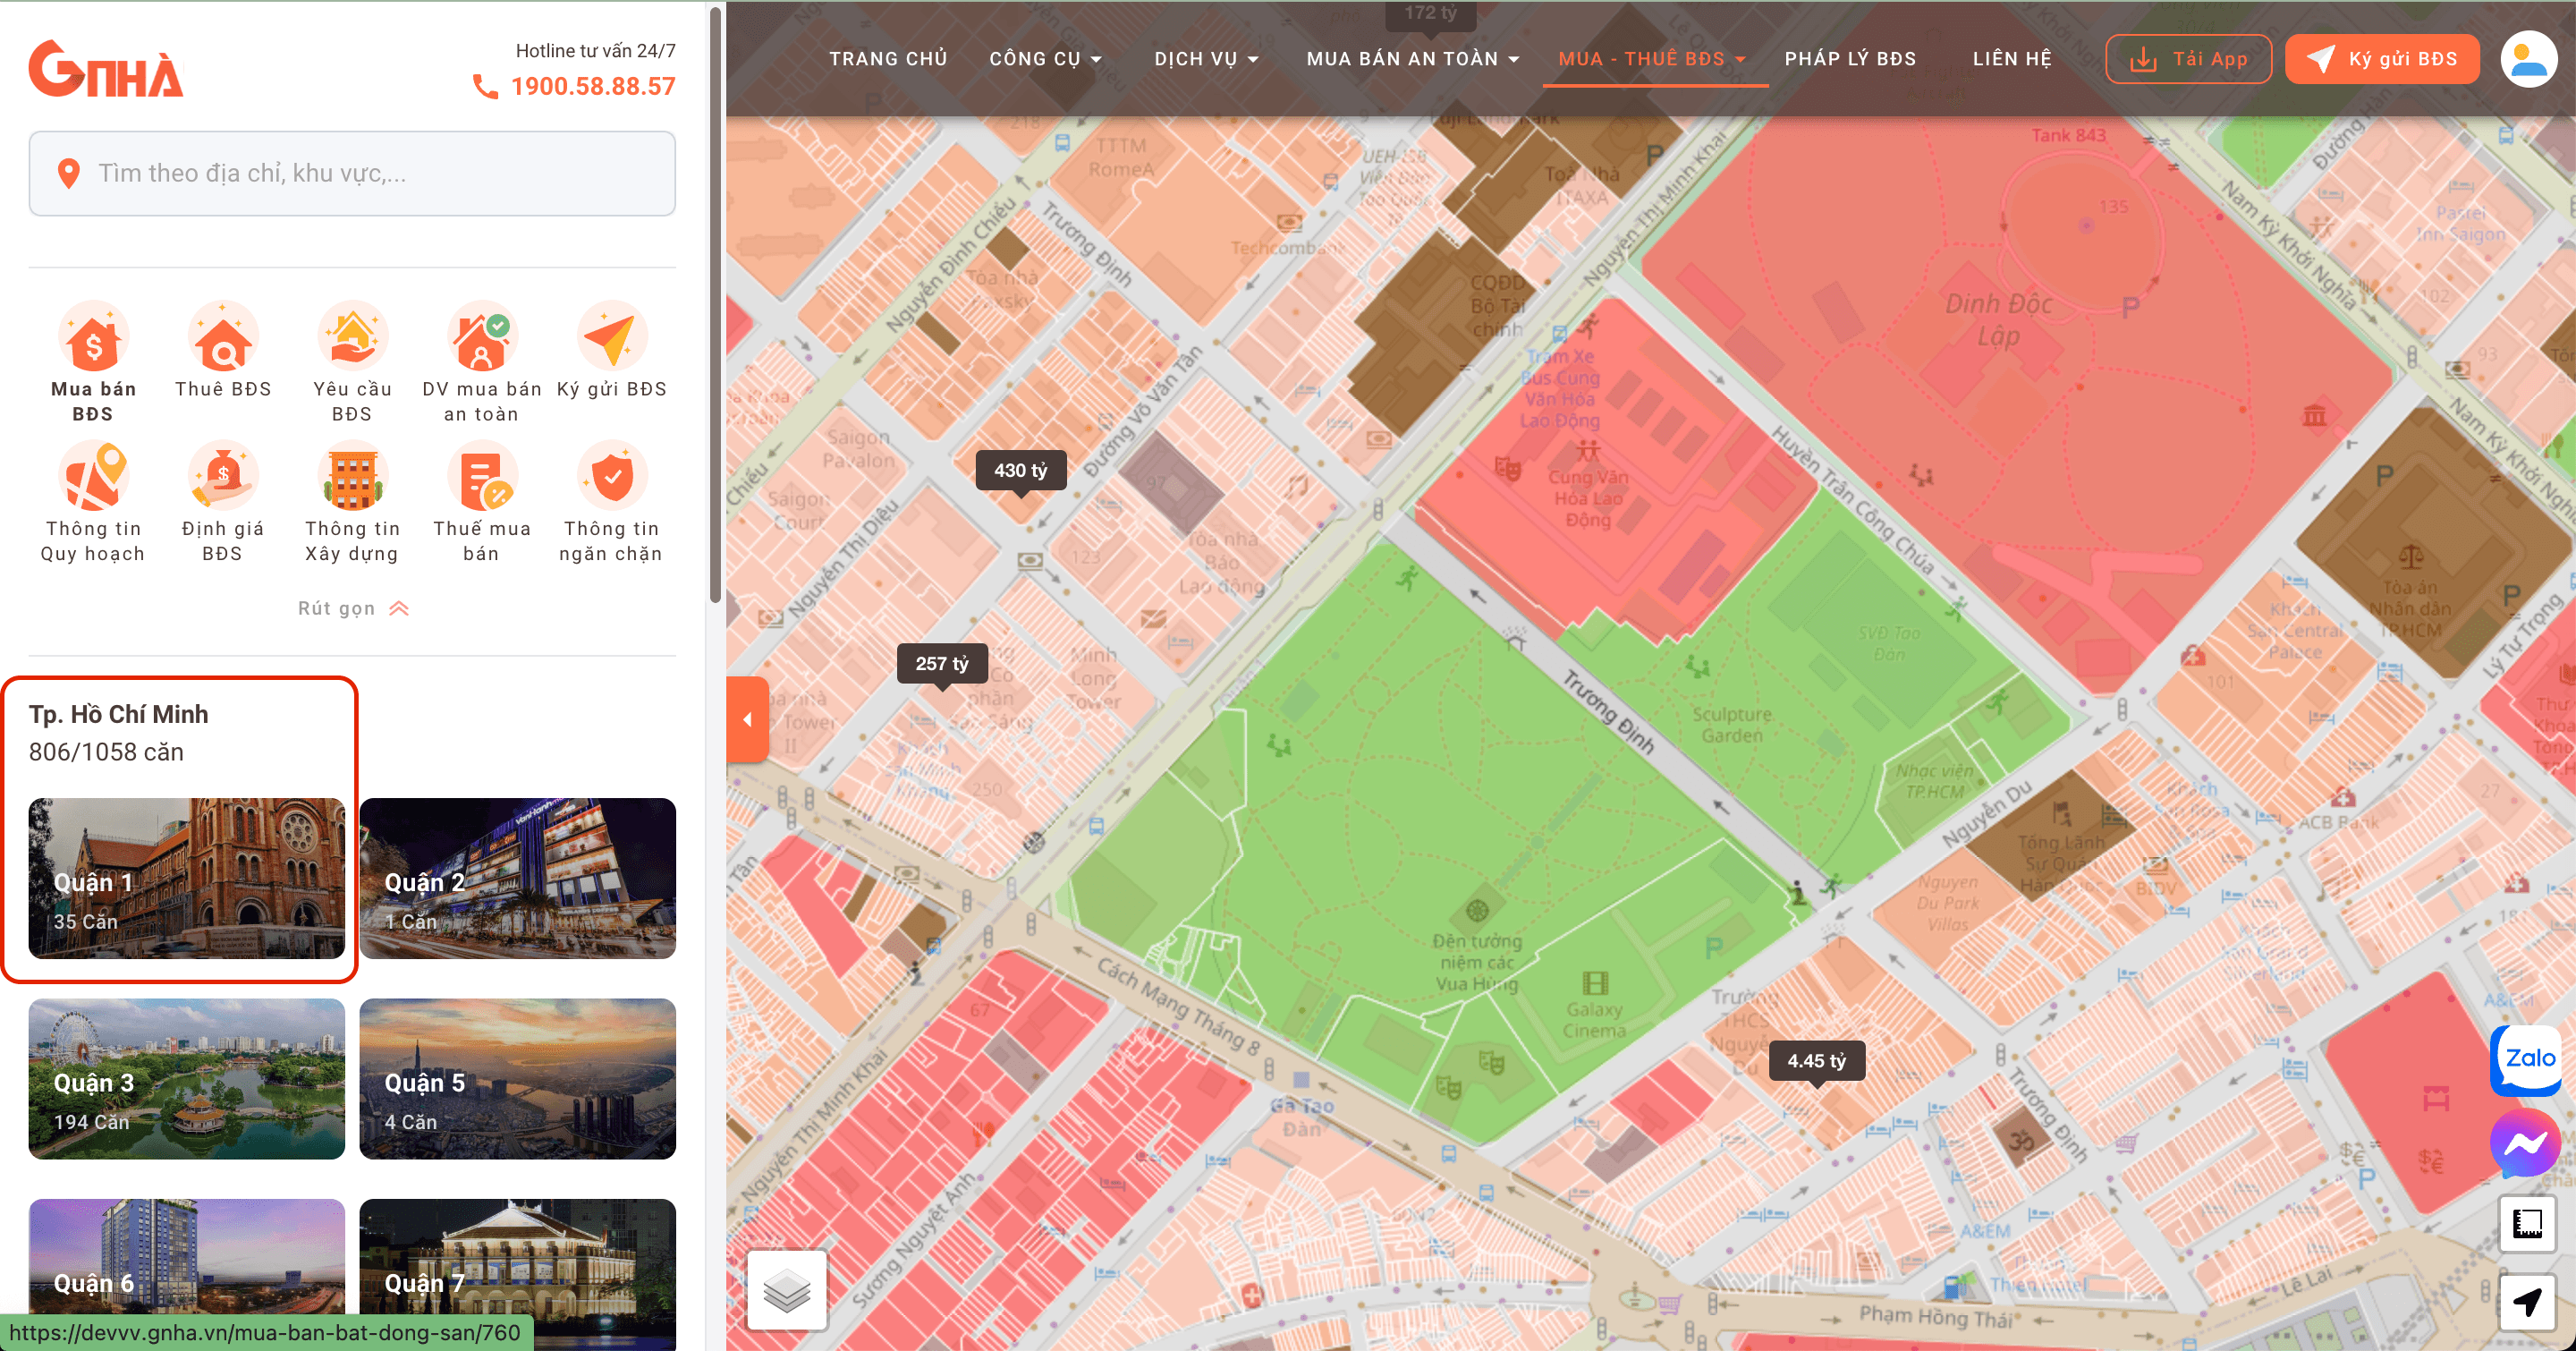Select Quận 6 district card
Screen dimensions: 2576x1351
tap(187, 1275)
